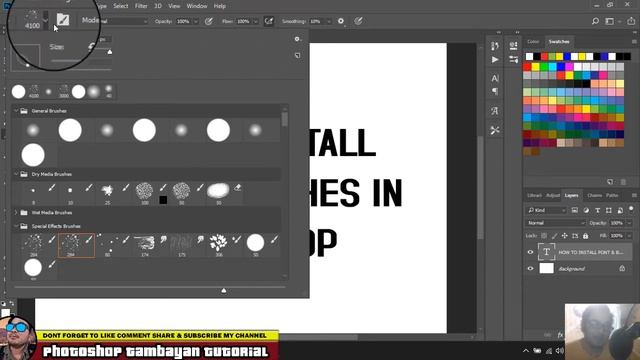Create new swatch icon
The height and width of the screenshot is (360, 640).
click(x=610, y=182)
